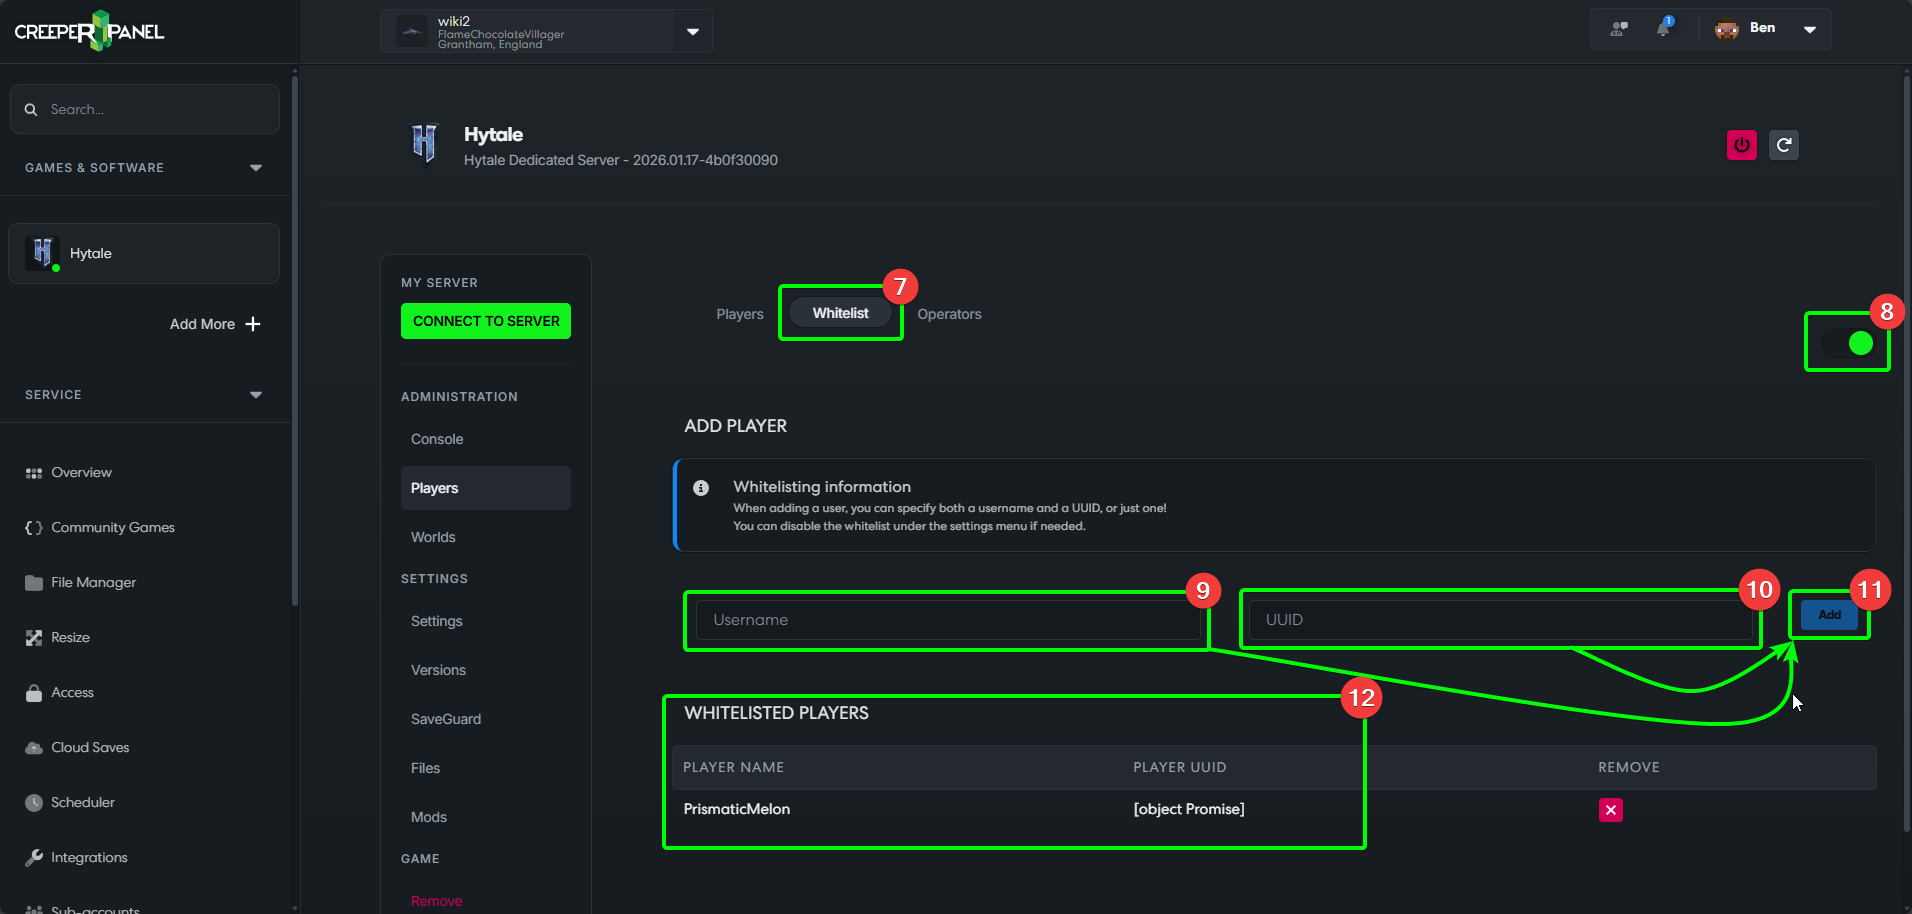The height and width of the screenshot is (914, 1912).
Task: Open File Manager from the sidebar
Action: (93, 582)
